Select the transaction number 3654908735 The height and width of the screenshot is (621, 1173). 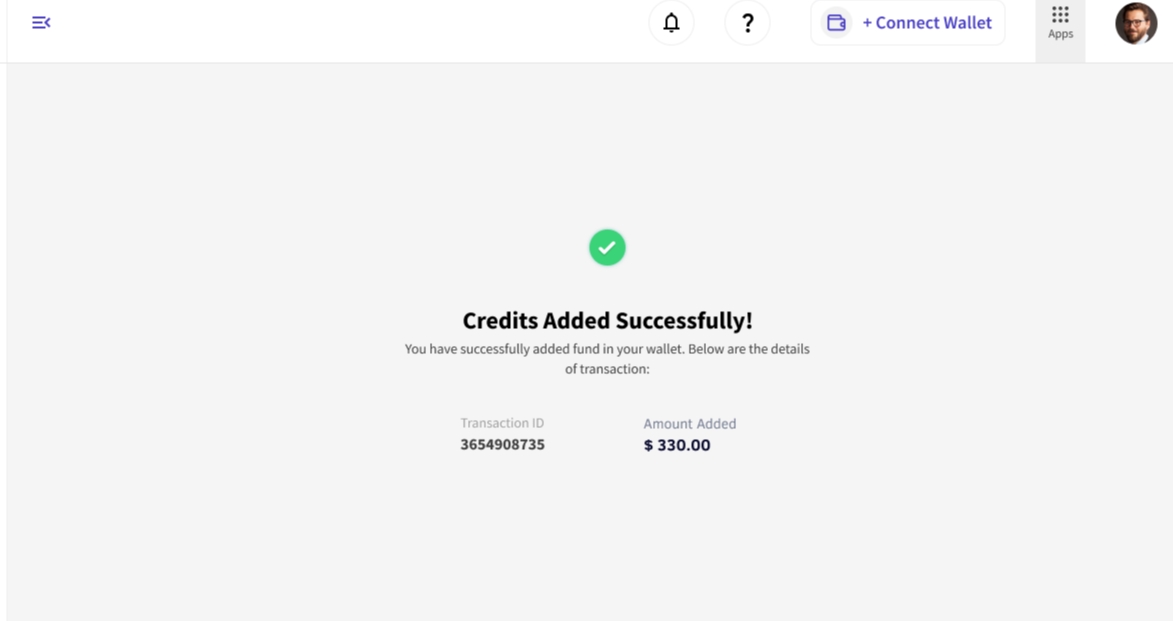point(502,445)
